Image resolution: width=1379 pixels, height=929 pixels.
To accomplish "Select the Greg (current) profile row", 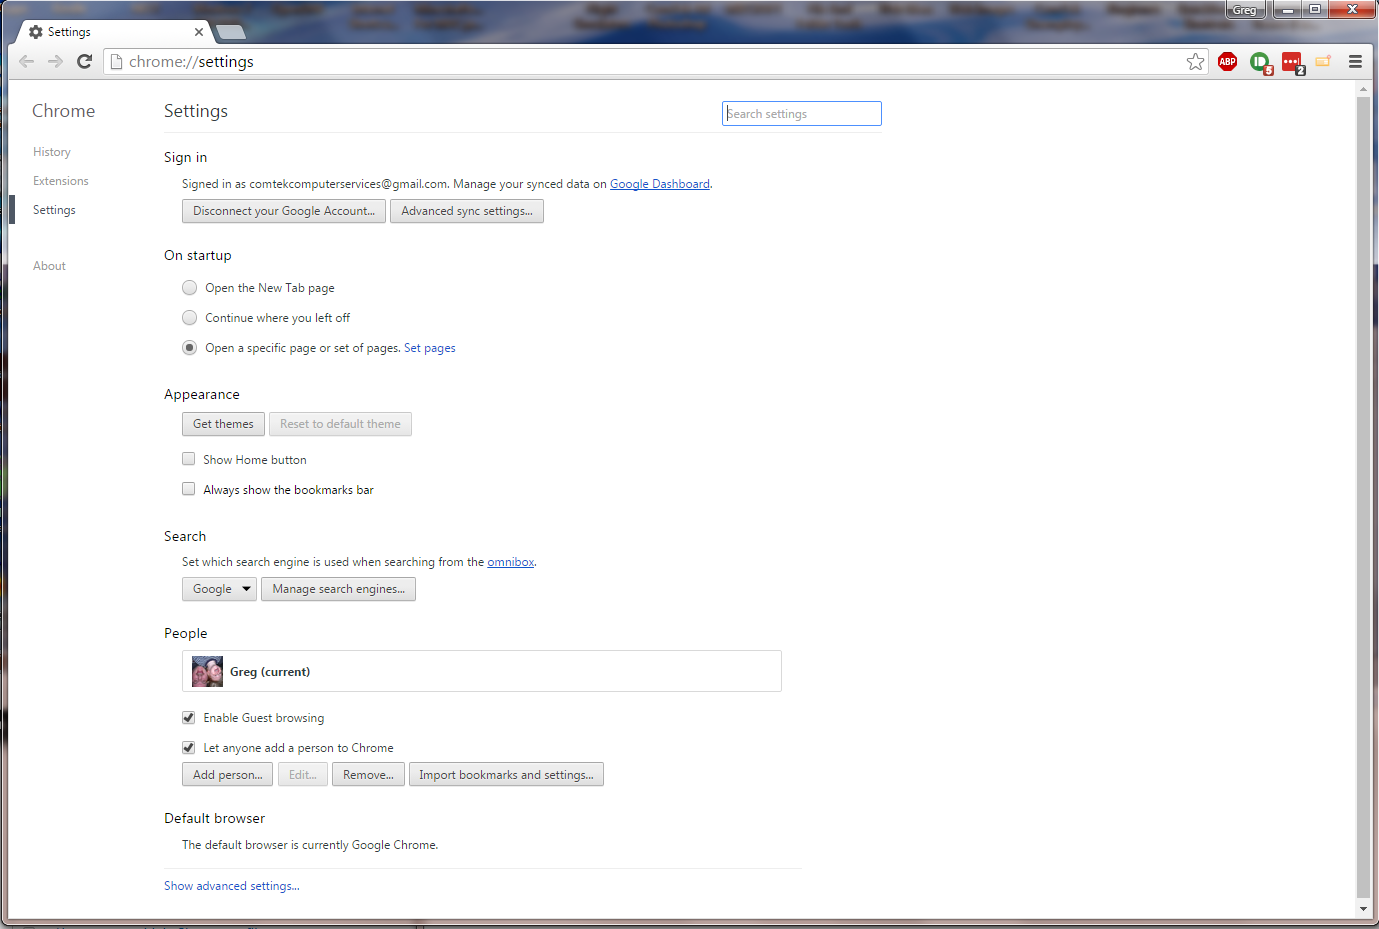I will 482,671.
